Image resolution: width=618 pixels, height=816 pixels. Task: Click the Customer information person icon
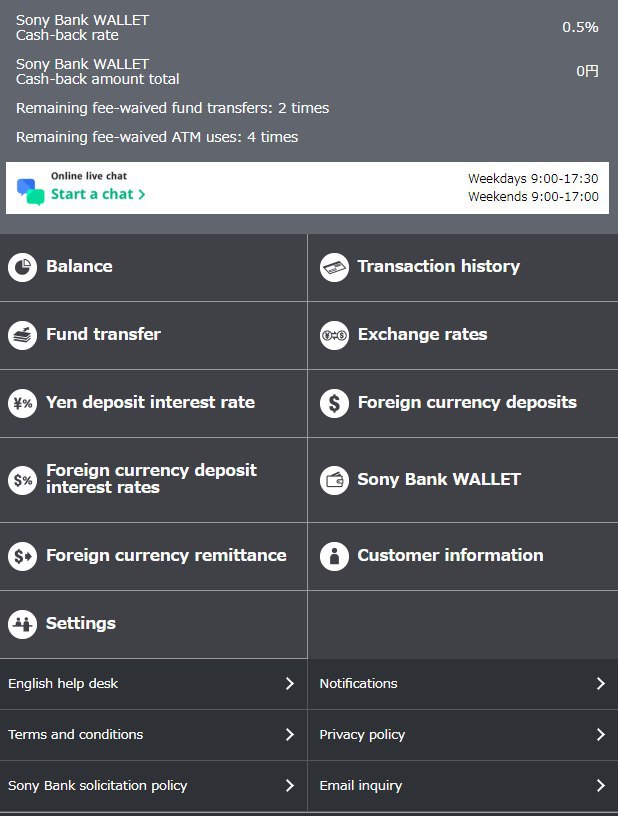click(x=334, y=556)
